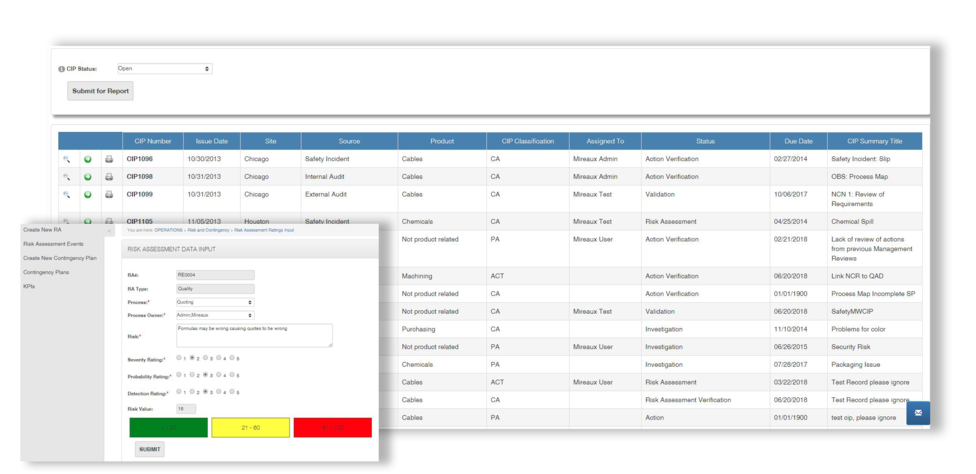Sort by CIP Number column header
Image resolution: width=976 pixels, height=474 pixels.
pyautogui.click(x=152, y=141)
